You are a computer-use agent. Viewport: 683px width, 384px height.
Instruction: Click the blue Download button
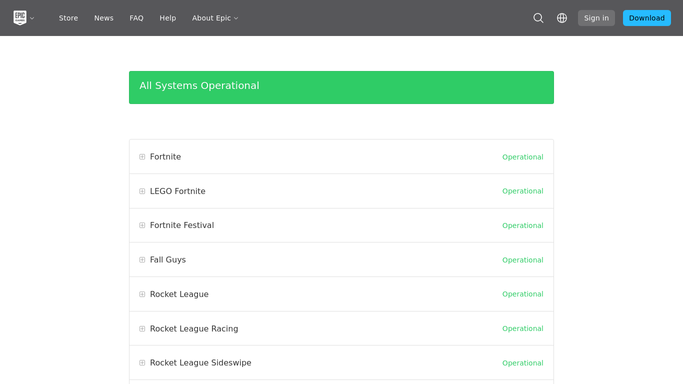point(647,18)
